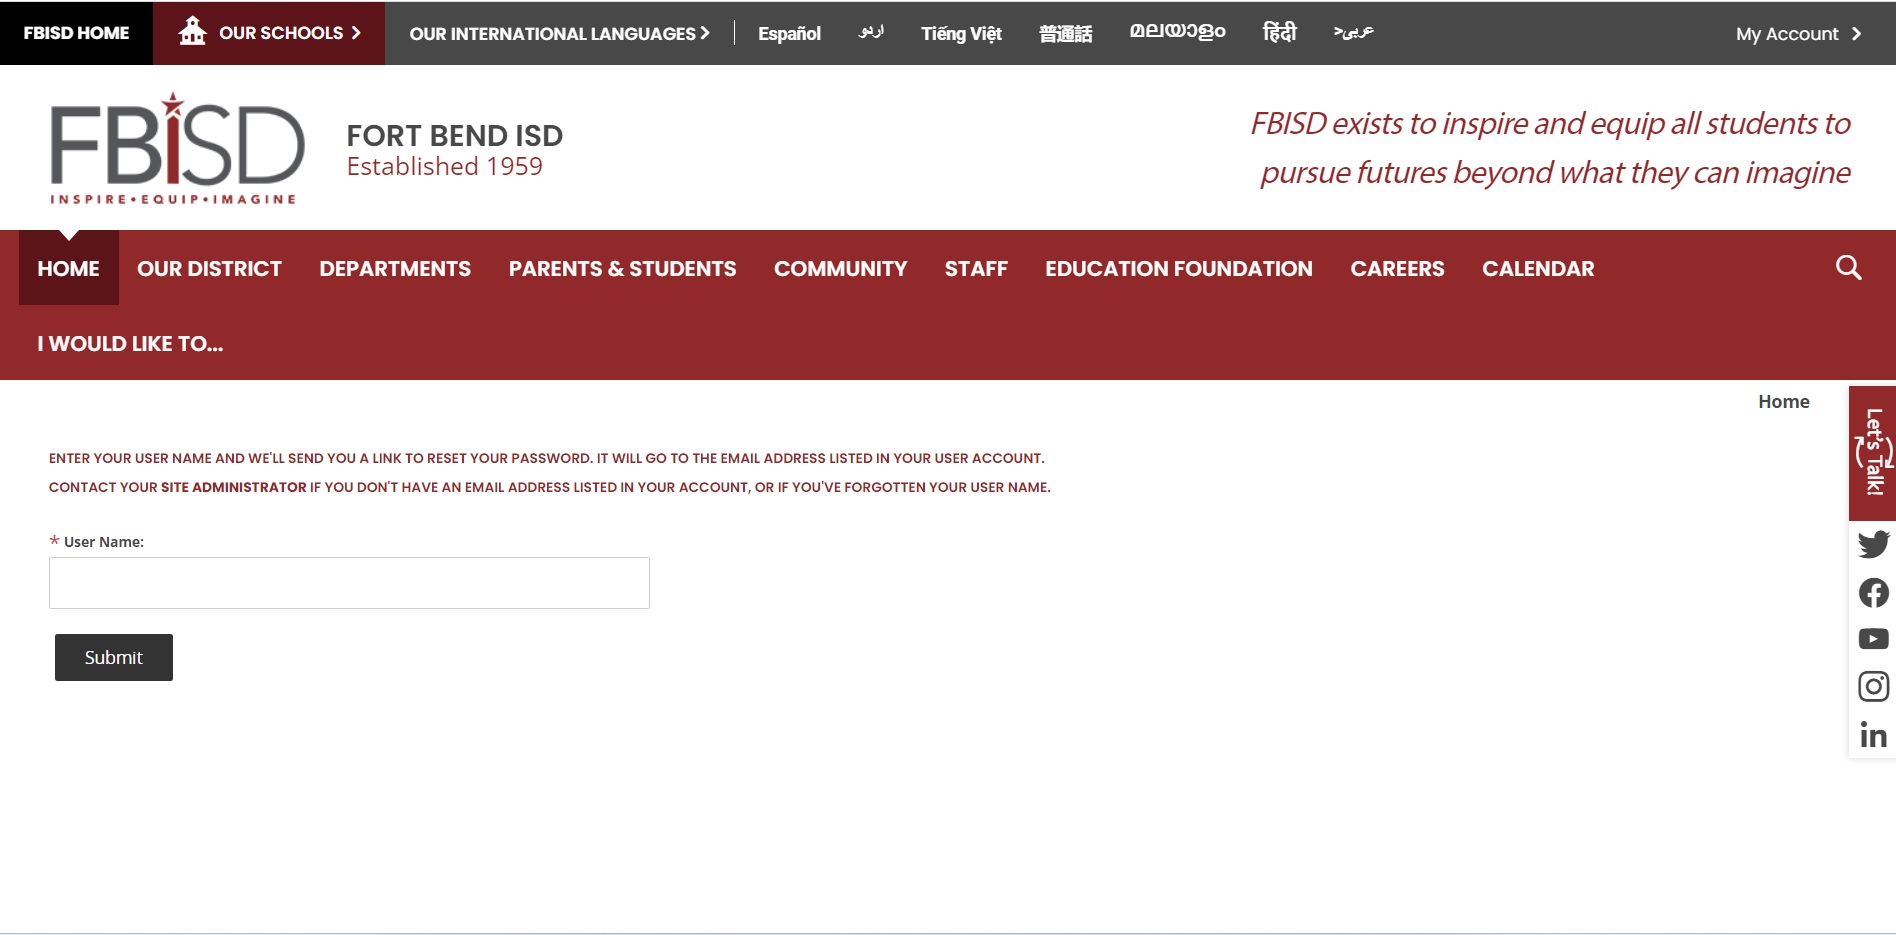Open the I Would Like To... menu

pos(130,343)
